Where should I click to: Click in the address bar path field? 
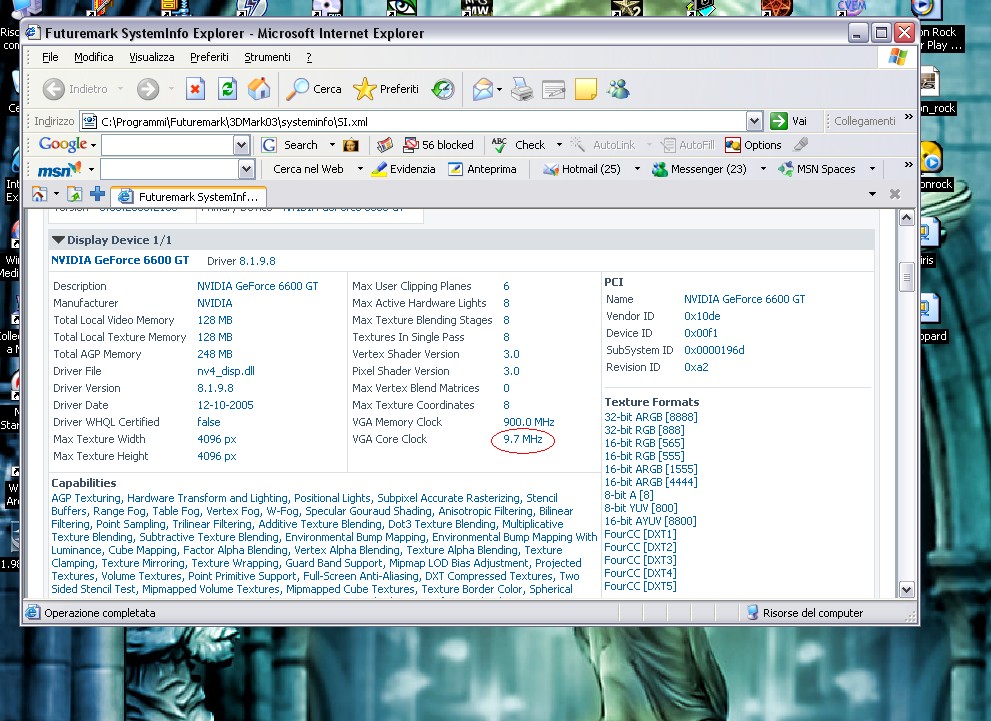(422, 121)
